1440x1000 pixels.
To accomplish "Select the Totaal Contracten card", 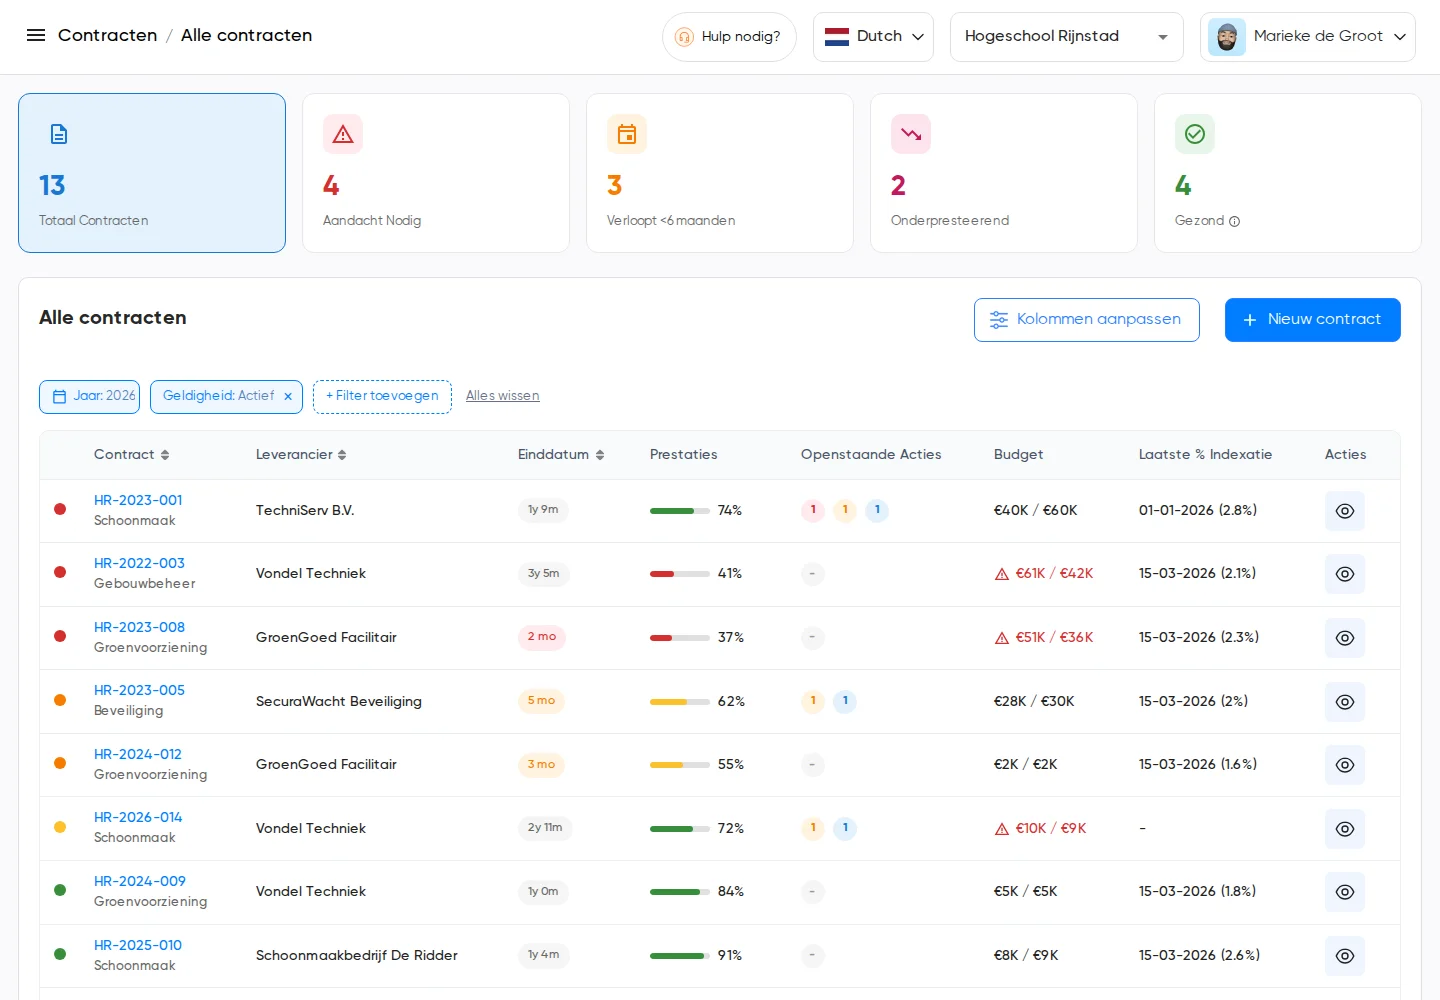I will tap(152, 173).
